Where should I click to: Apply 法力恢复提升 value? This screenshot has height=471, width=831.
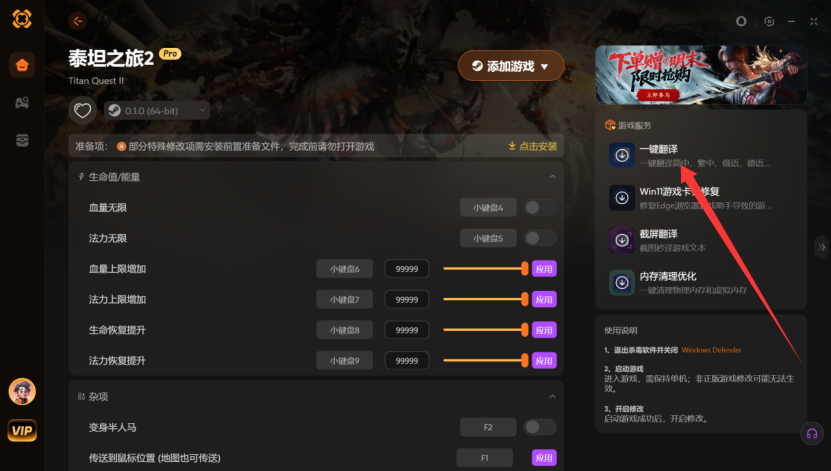544,361
